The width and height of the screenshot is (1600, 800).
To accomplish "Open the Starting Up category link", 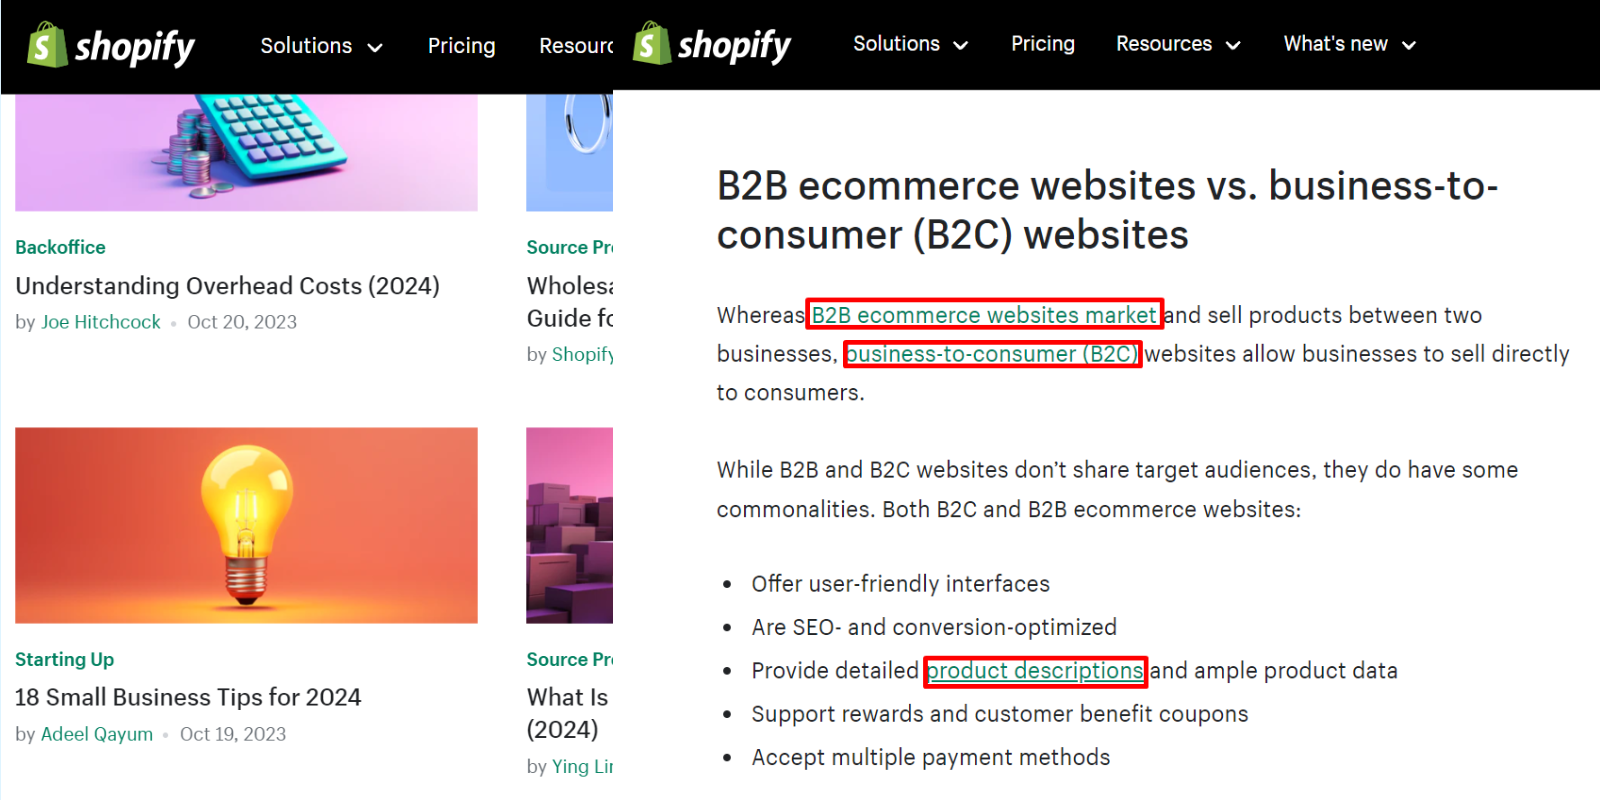I will (64, 659).
